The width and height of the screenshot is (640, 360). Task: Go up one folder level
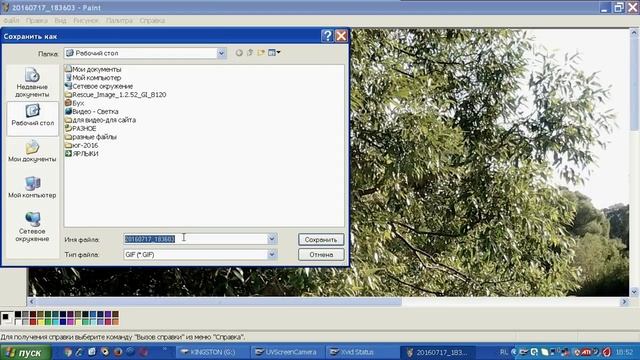(x=250, y=53)
